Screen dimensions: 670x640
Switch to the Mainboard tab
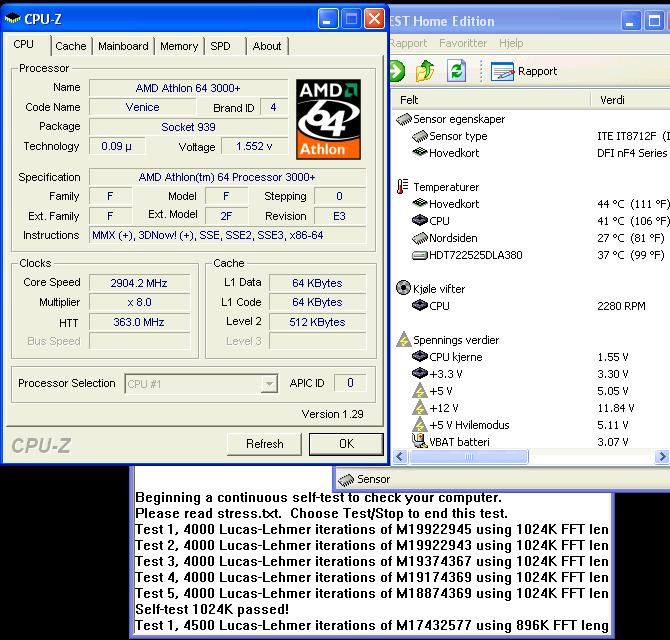tap(123, 46)
